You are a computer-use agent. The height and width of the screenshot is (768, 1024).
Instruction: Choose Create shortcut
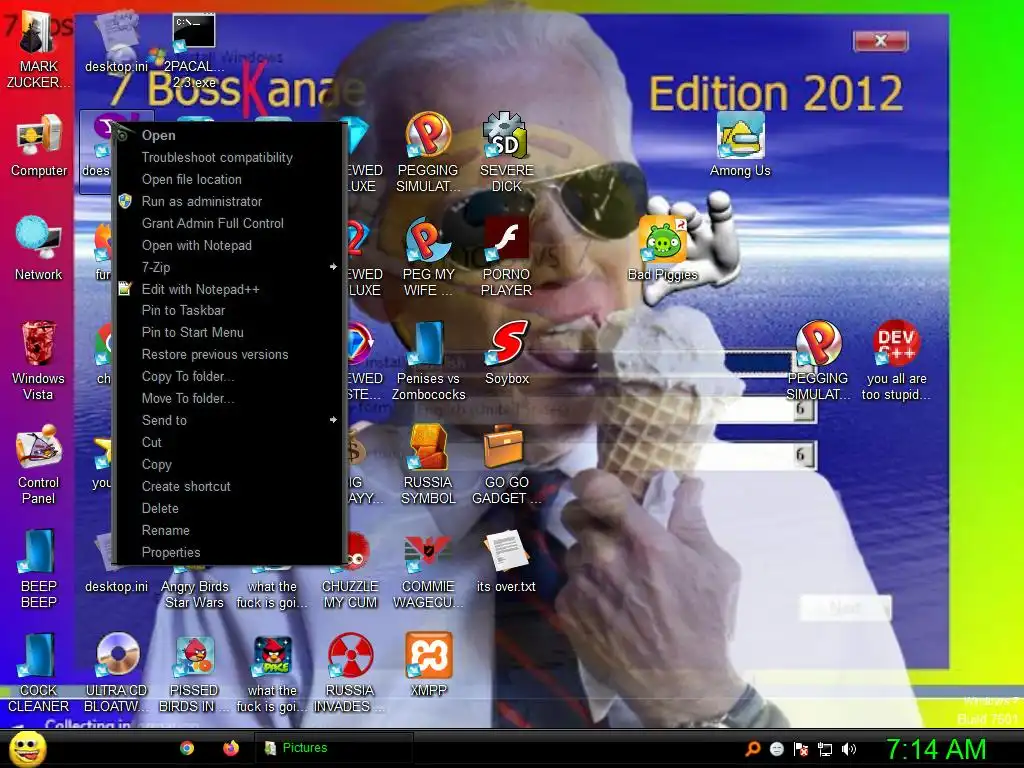[229, 487]
